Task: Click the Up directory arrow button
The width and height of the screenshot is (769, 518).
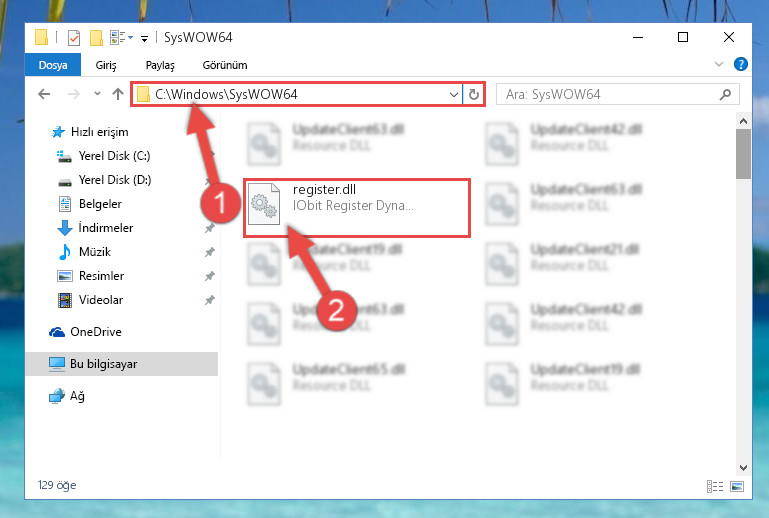Action: coord(118,94)
